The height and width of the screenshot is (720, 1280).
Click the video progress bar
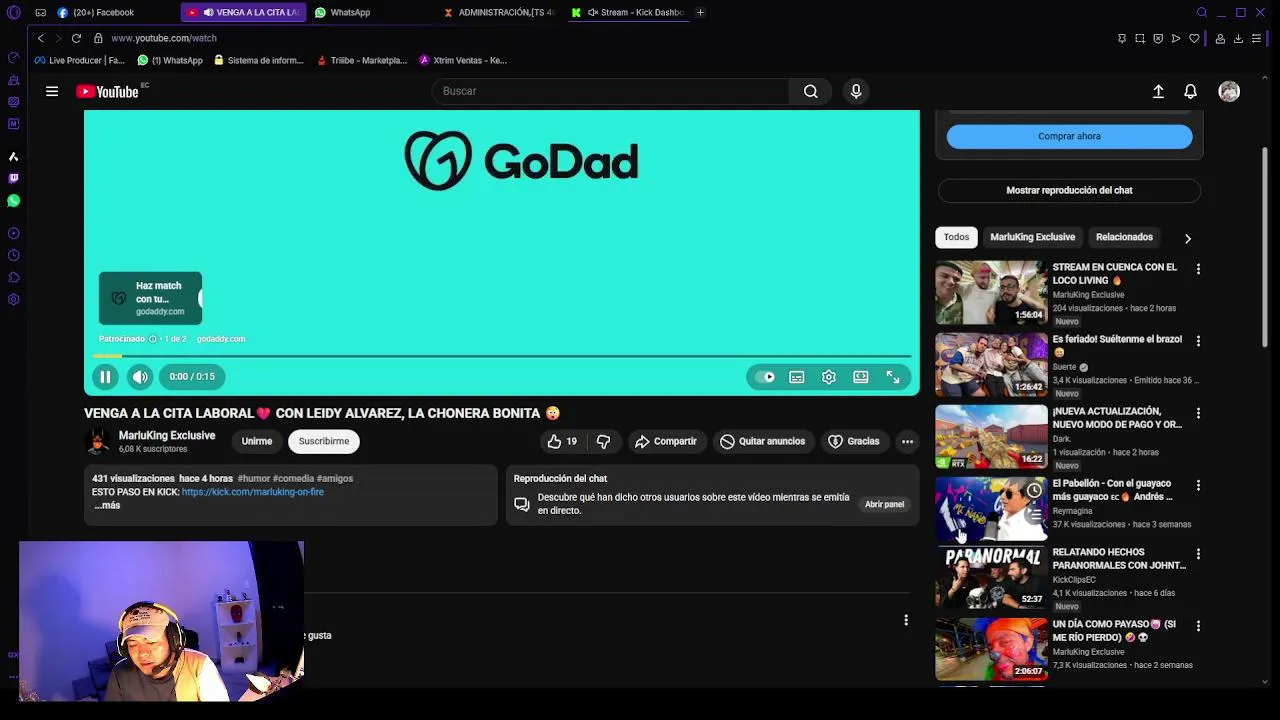[502, 355]
